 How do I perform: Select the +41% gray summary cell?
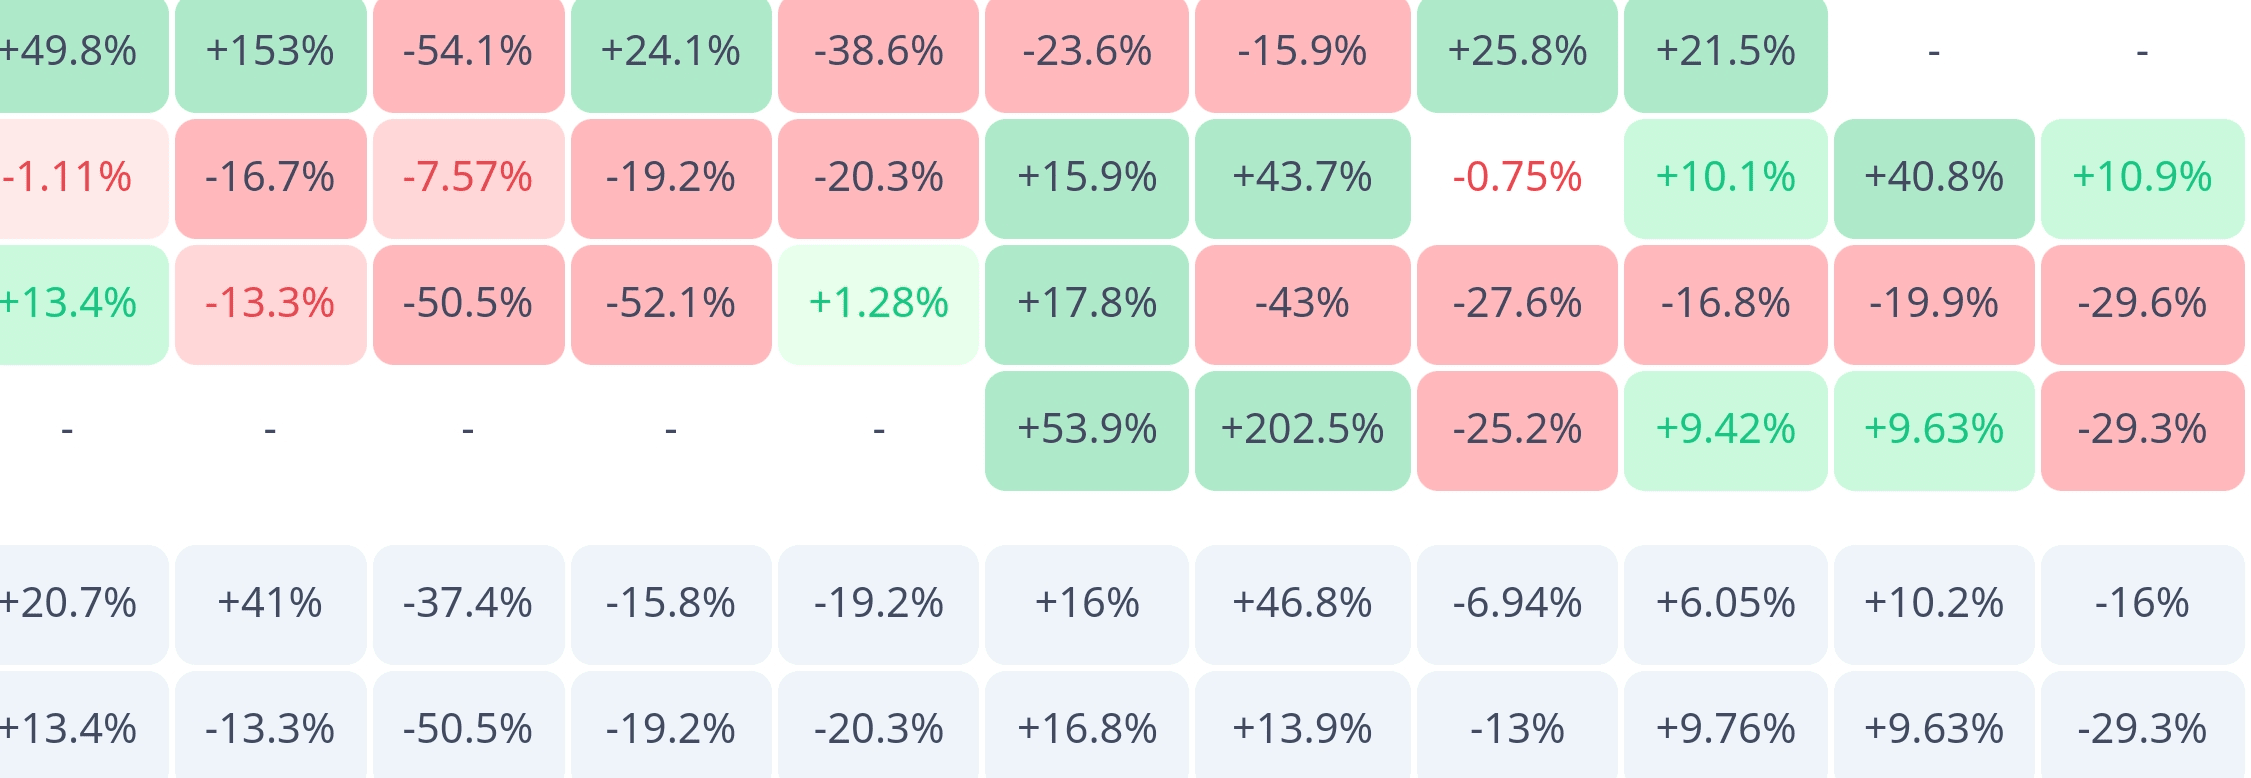(x=270, y=604)
